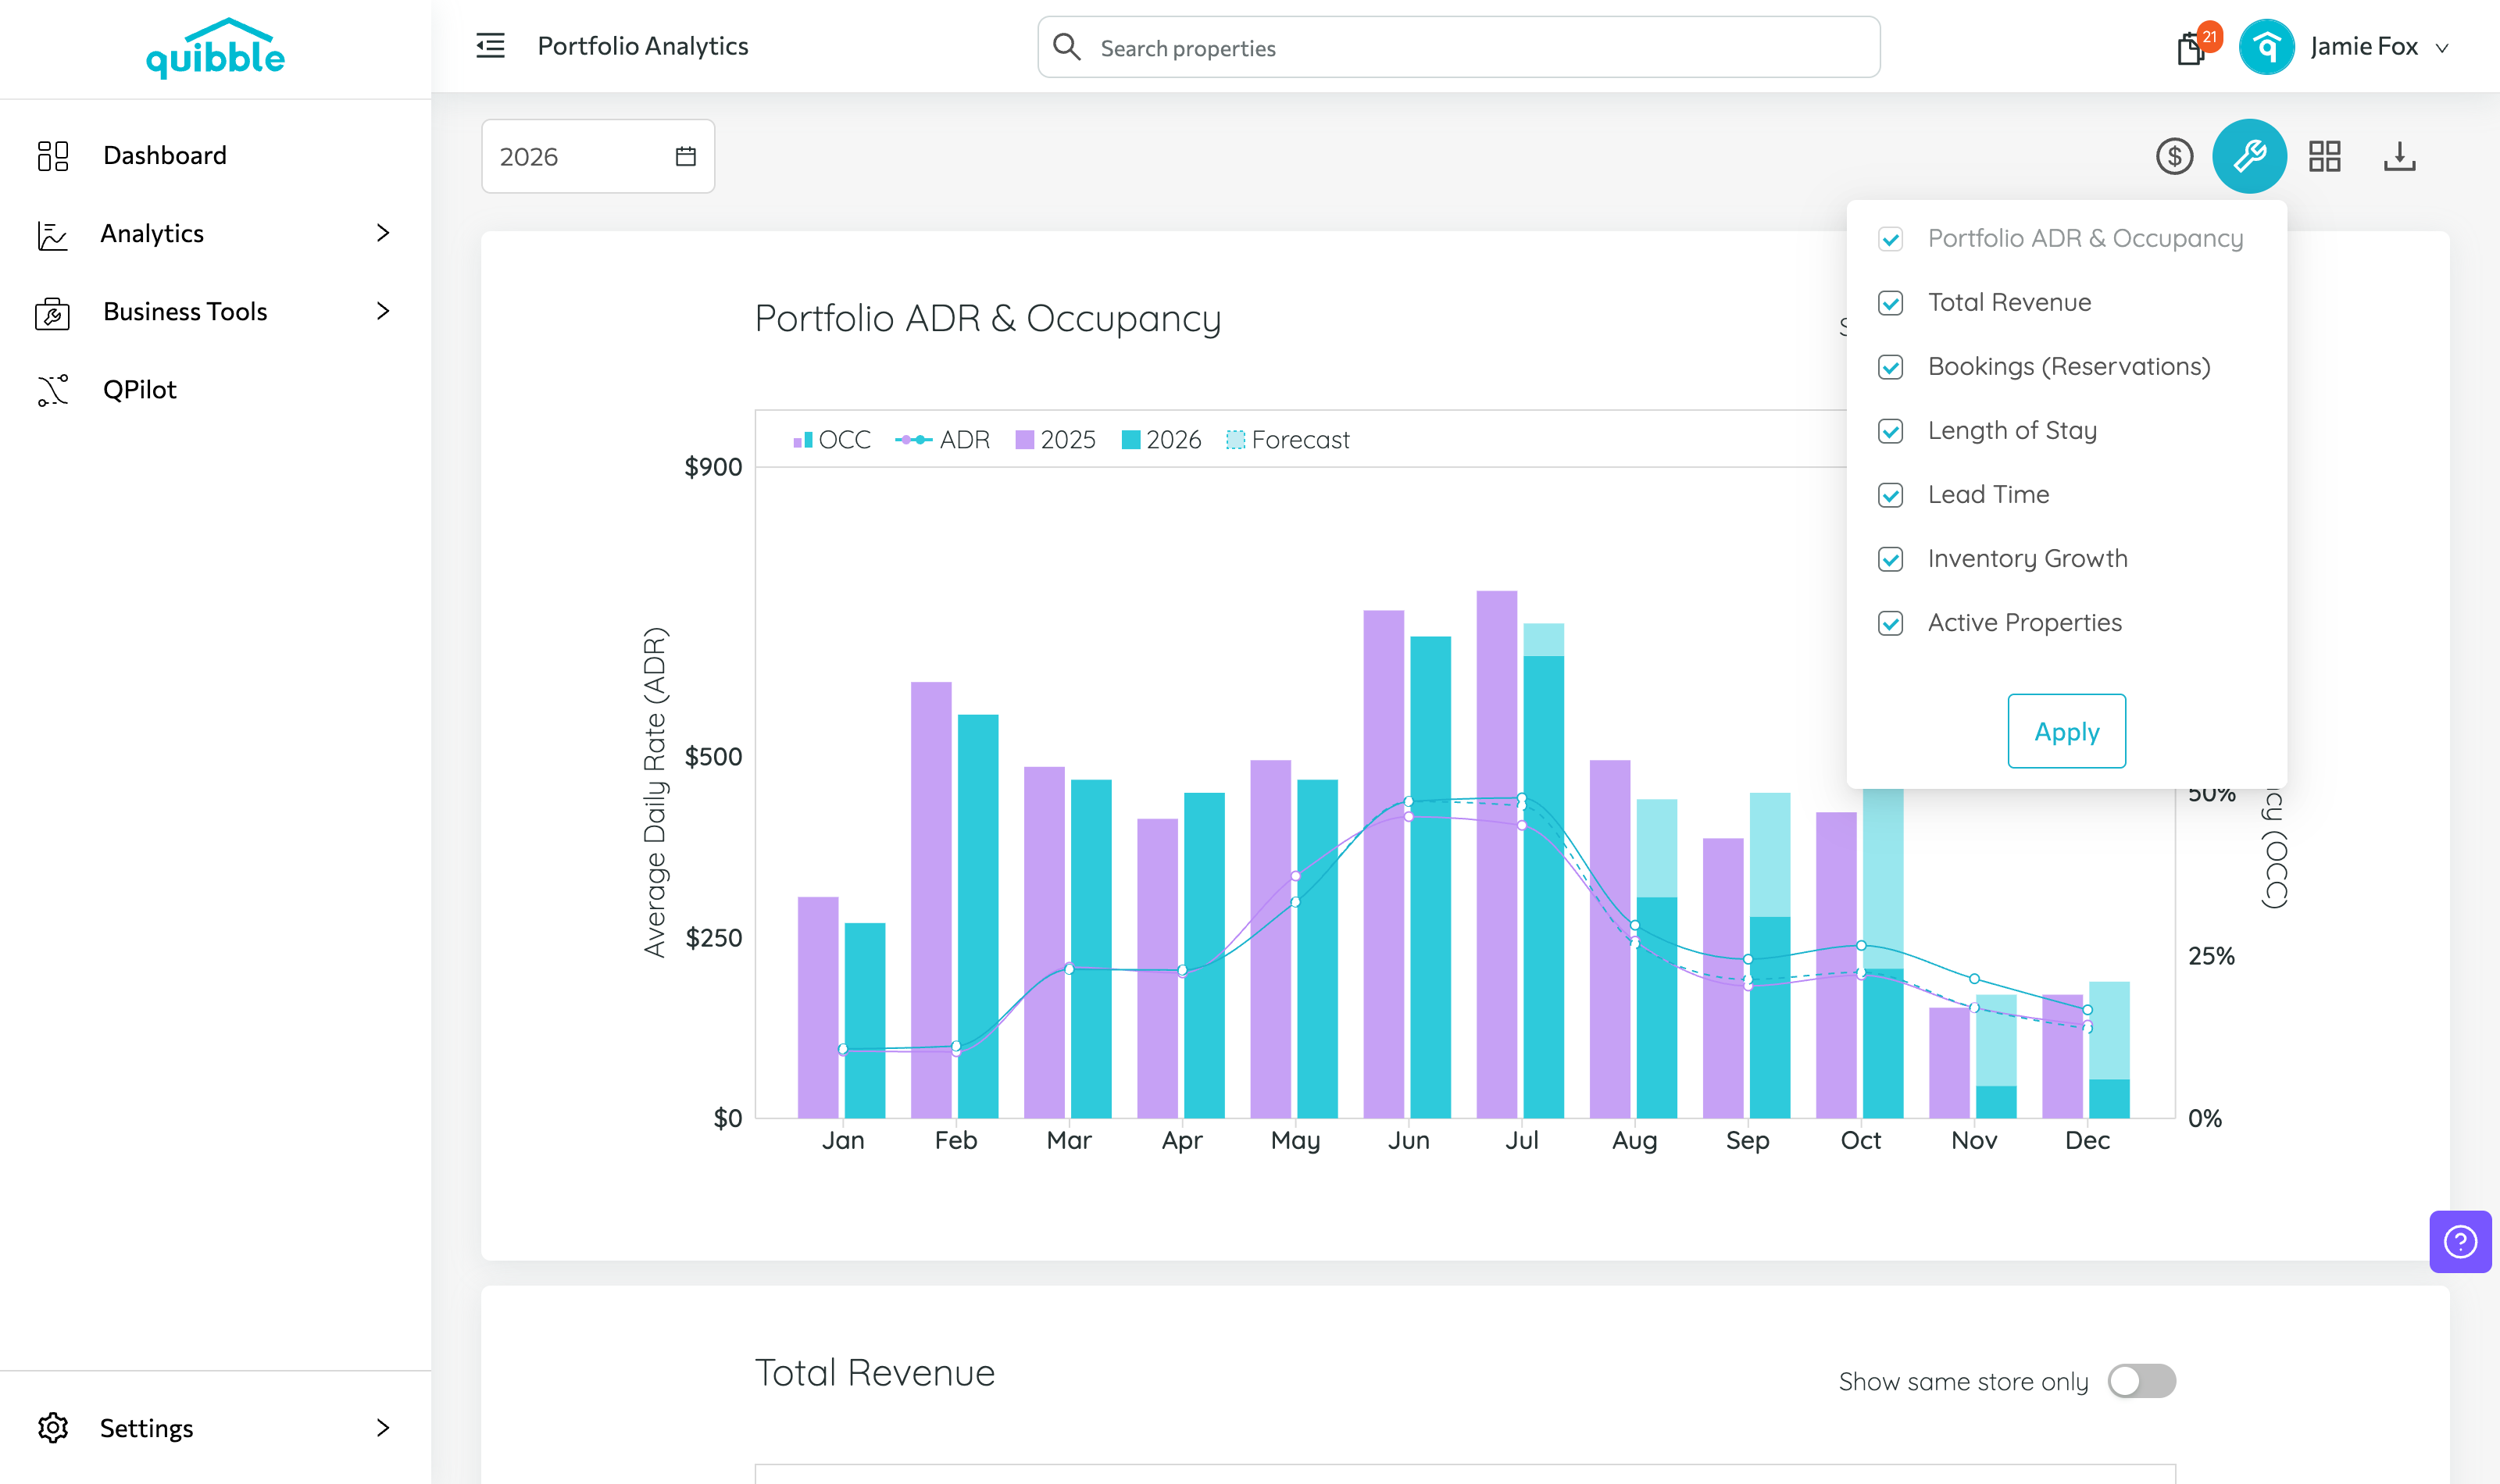Click Portfolio ADR & Occupancy chart heading
This screenshot has height=1484, width=2500.
tap(987, 319)
